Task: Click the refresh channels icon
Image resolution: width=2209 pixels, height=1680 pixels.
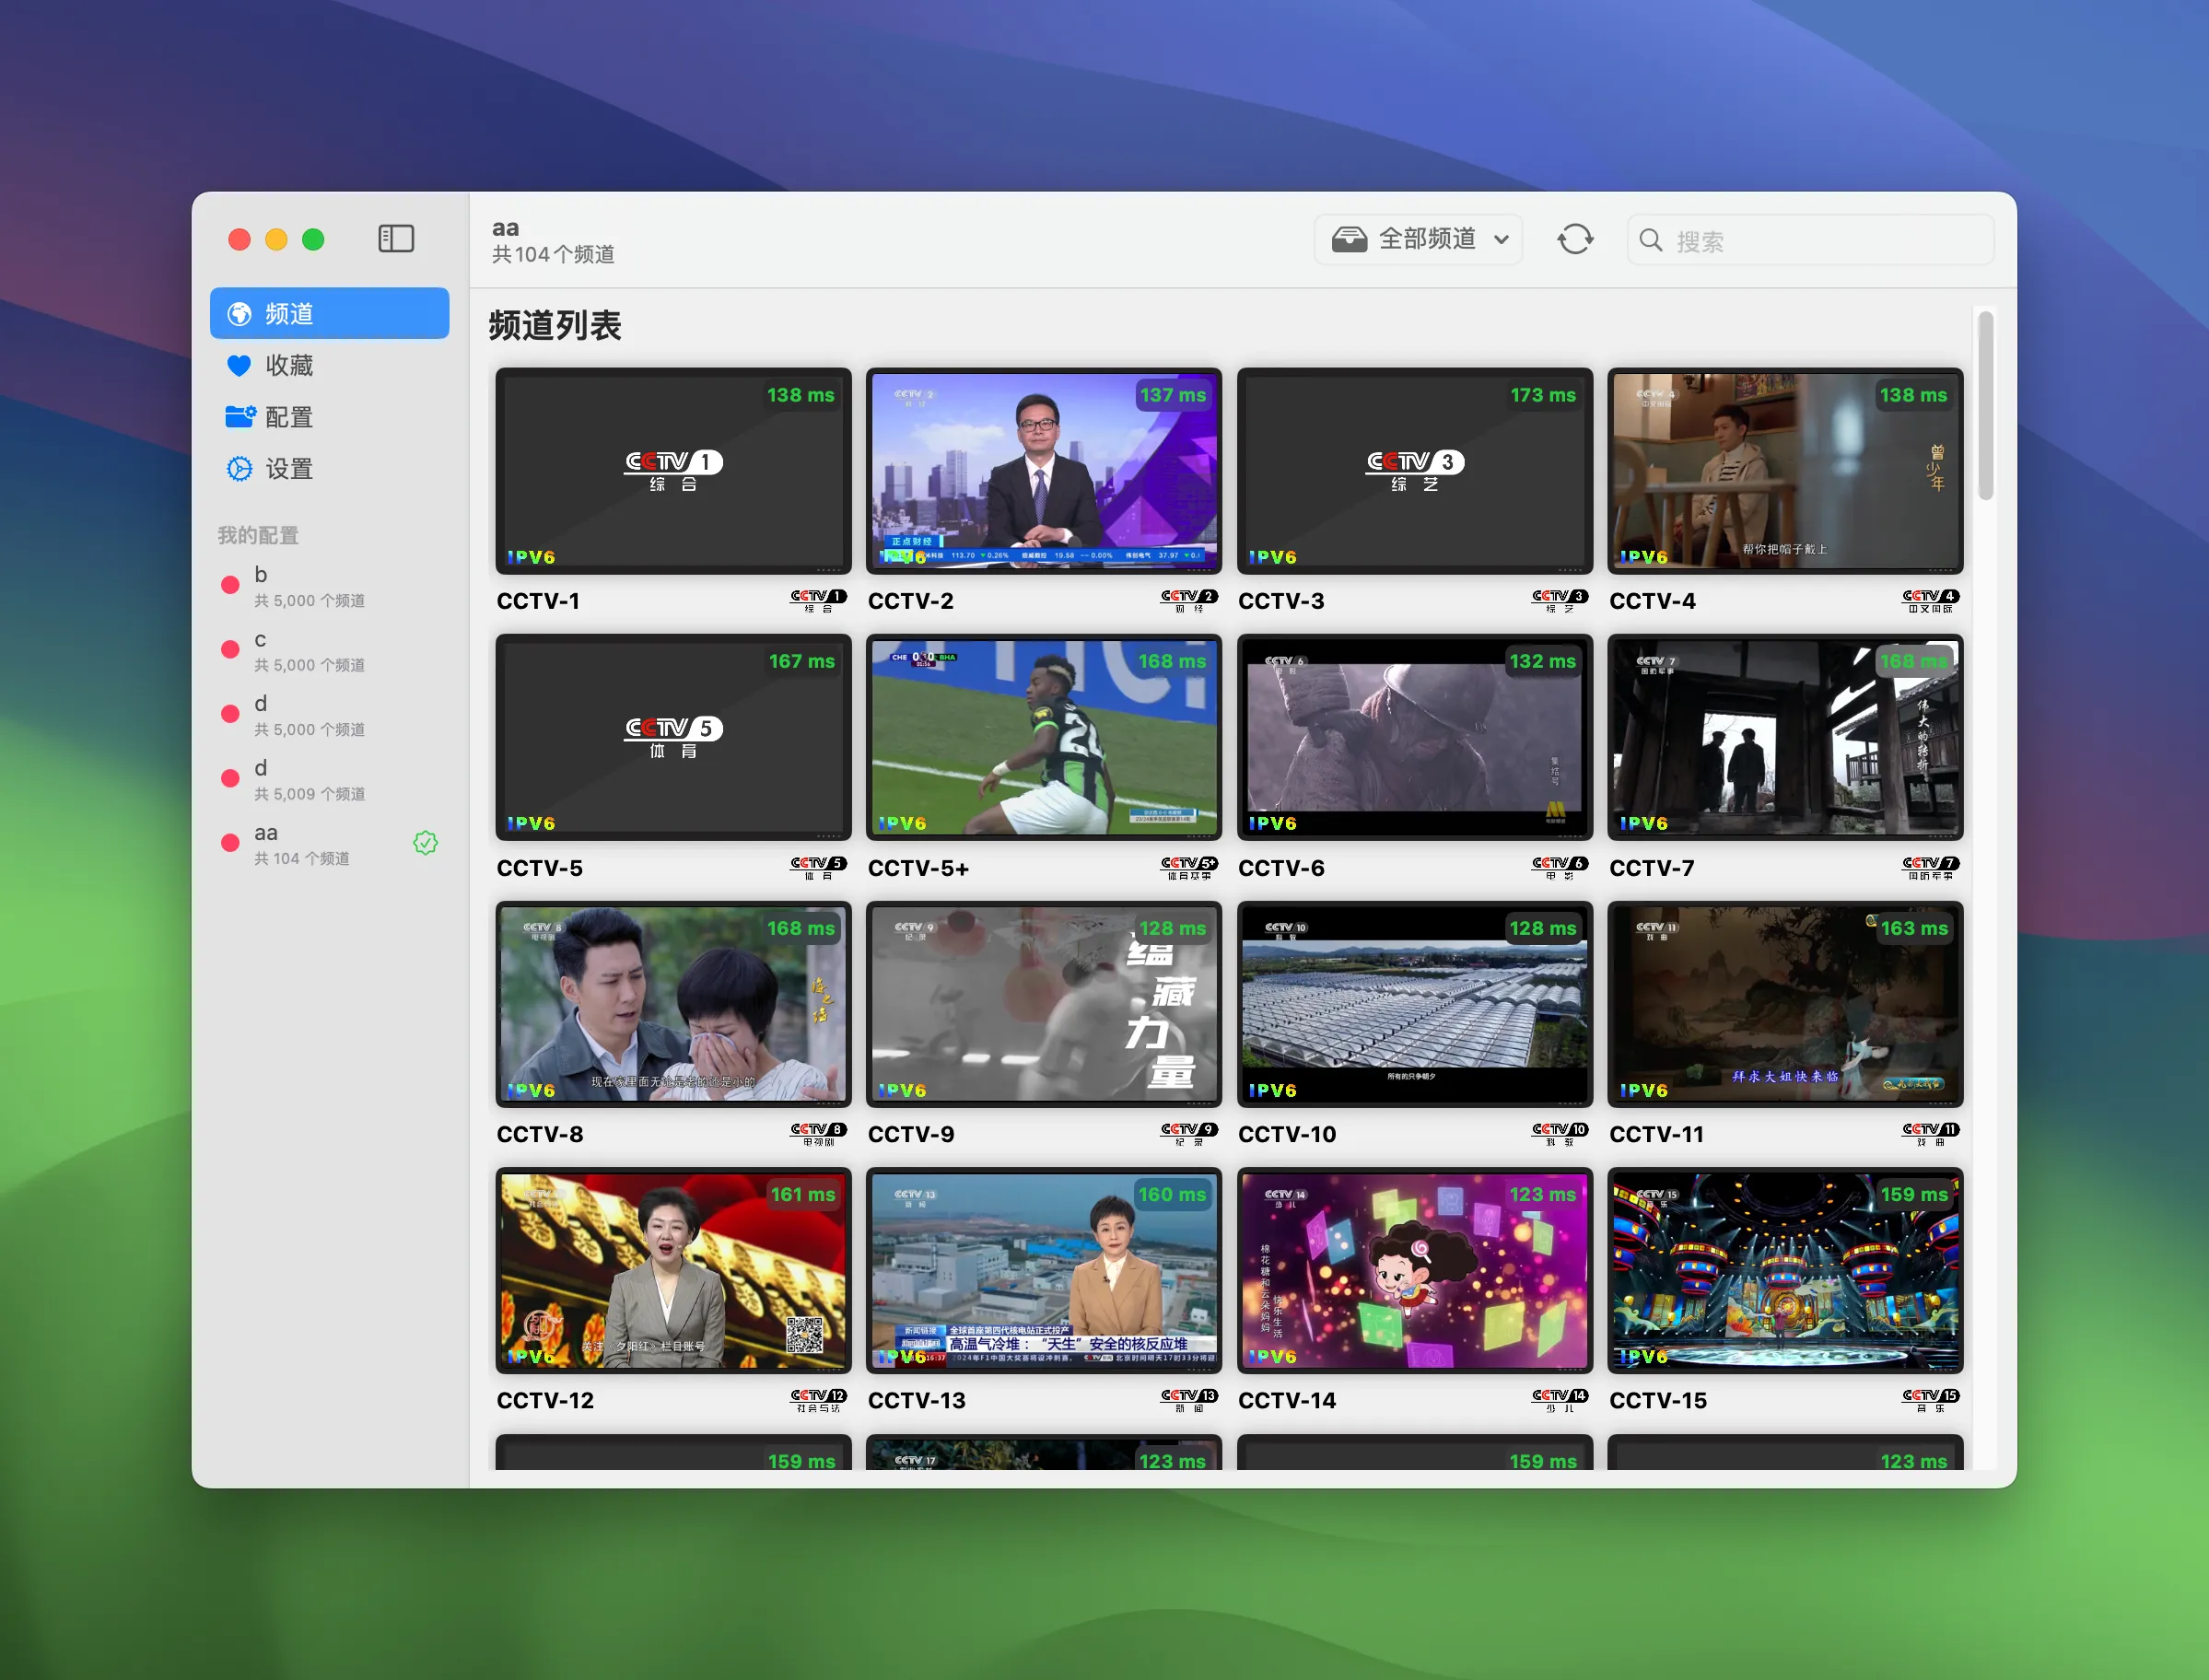Action: [x=1574, y=240]
